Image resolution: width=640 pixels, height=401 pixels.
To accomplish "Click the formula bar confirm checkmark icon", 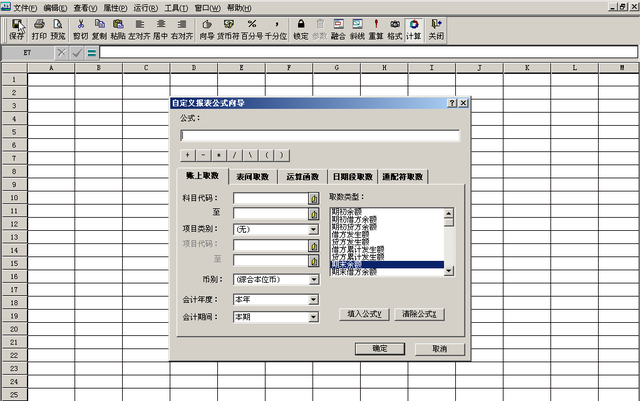I will pyautogui.click(x=77, y=53).
